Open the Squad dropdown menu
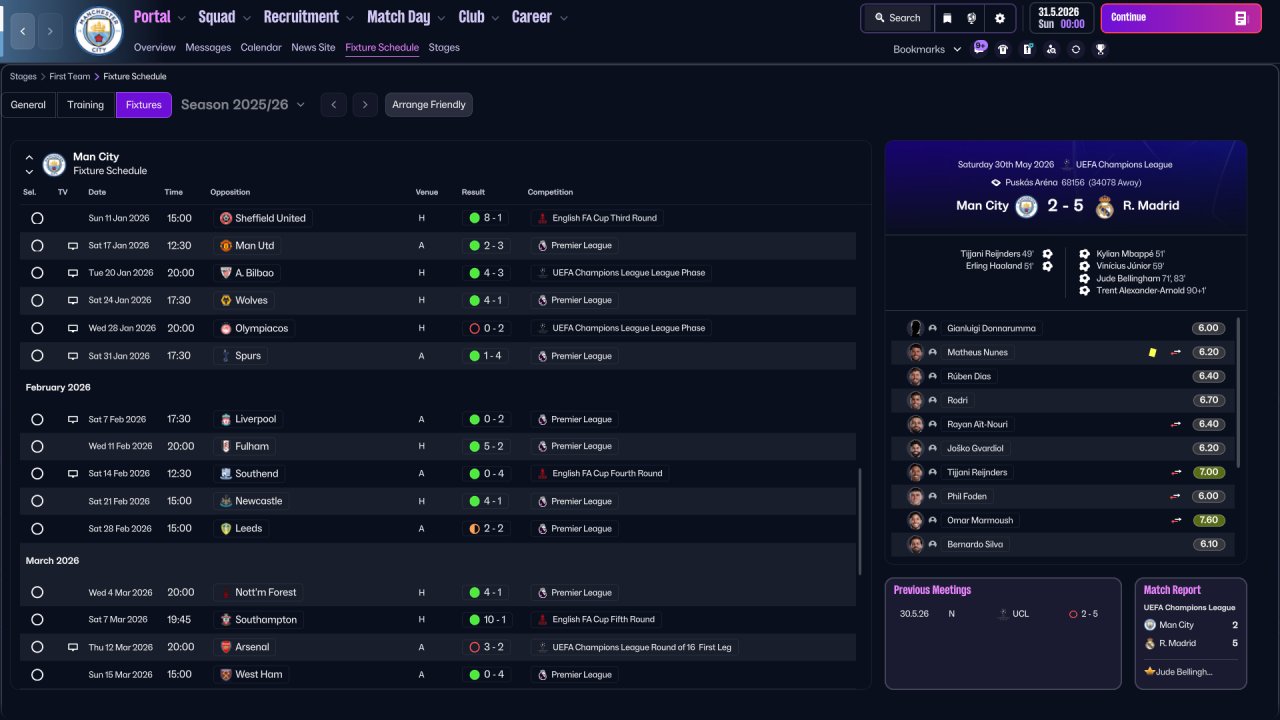 coord(224,17)
